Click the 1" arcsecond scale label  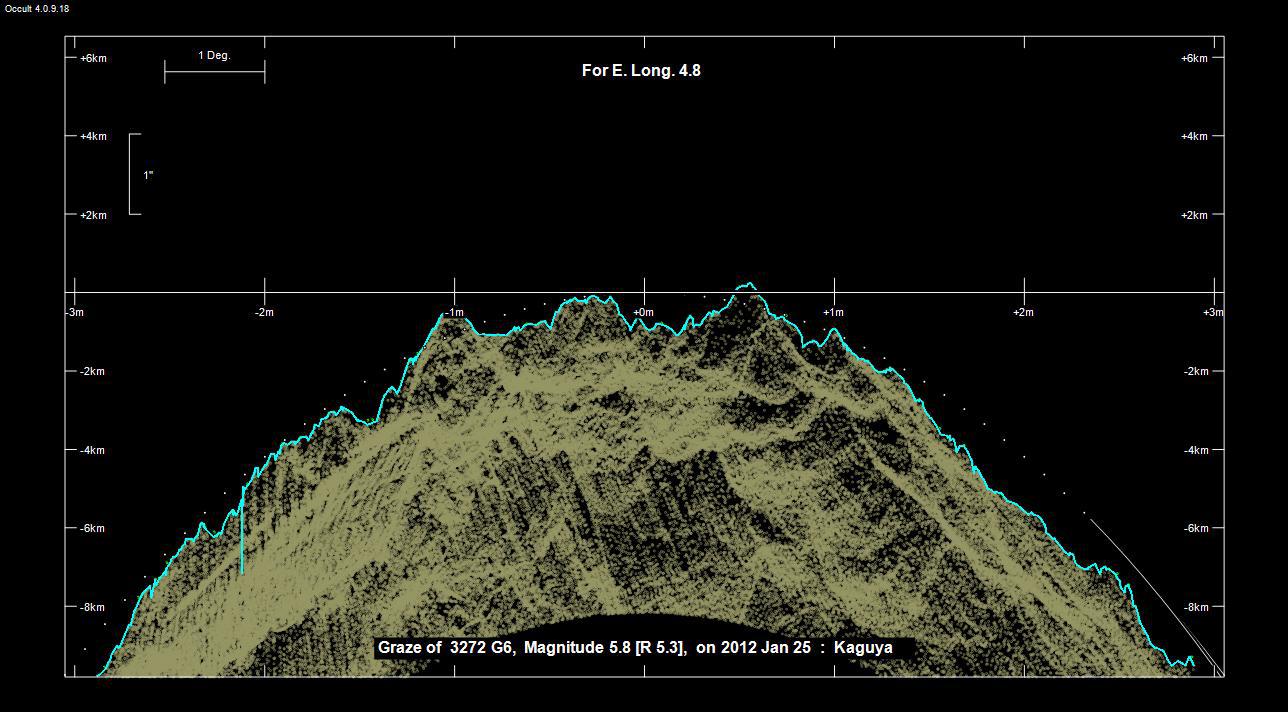(x=148, y=175)
